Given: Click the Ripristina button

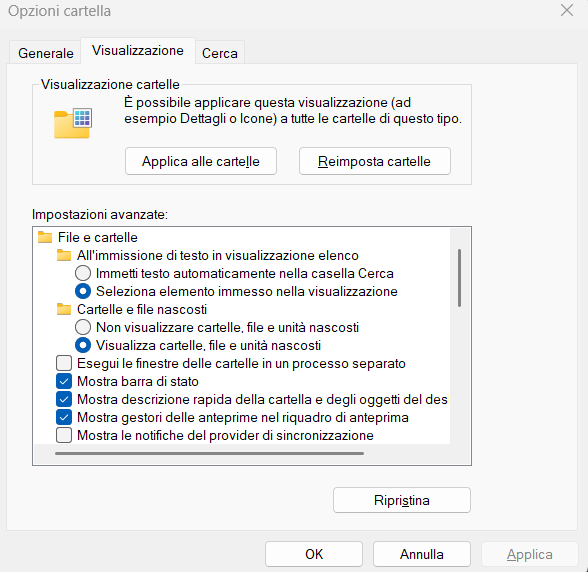Looking at the screenshot, I should pos(402,500).
